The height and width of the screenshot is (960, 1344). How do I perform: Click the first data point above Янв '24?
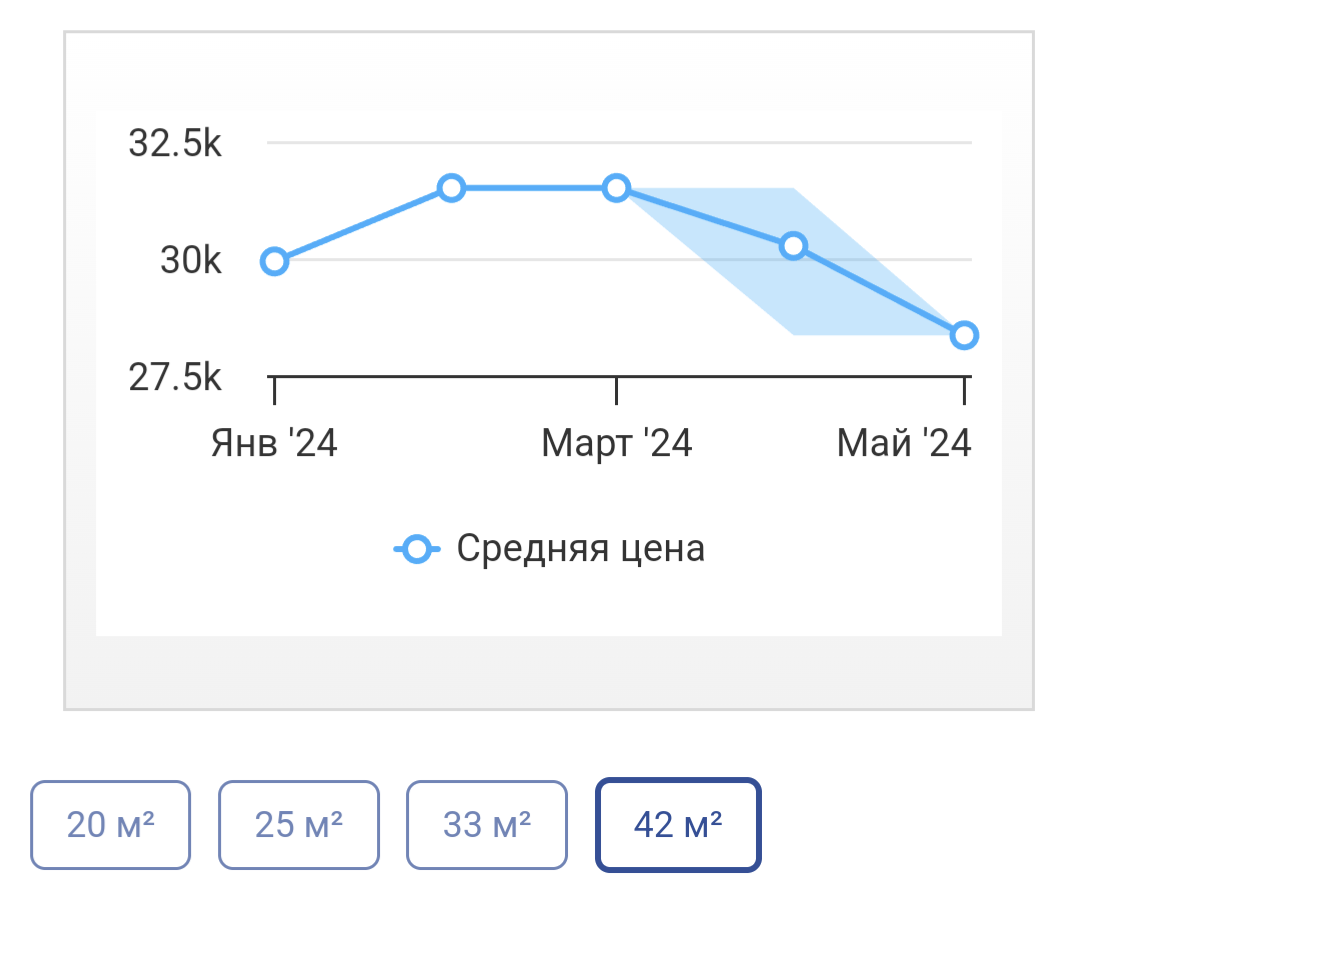pyautogui.click(x=274, y=262)
